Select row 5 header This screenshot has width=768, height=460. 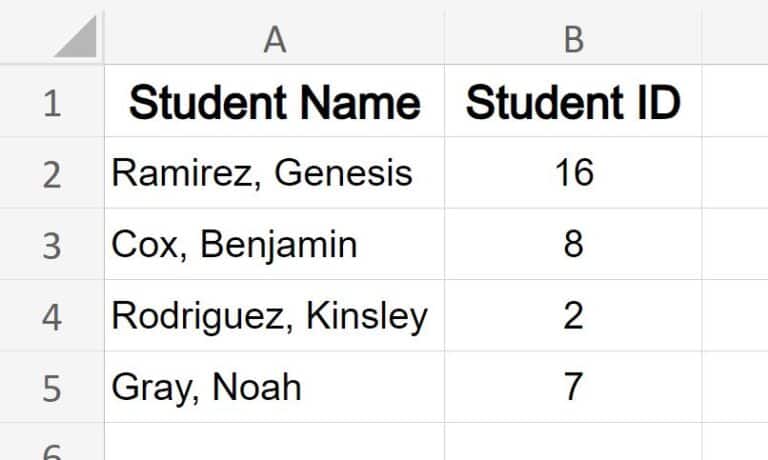(52, 387)
